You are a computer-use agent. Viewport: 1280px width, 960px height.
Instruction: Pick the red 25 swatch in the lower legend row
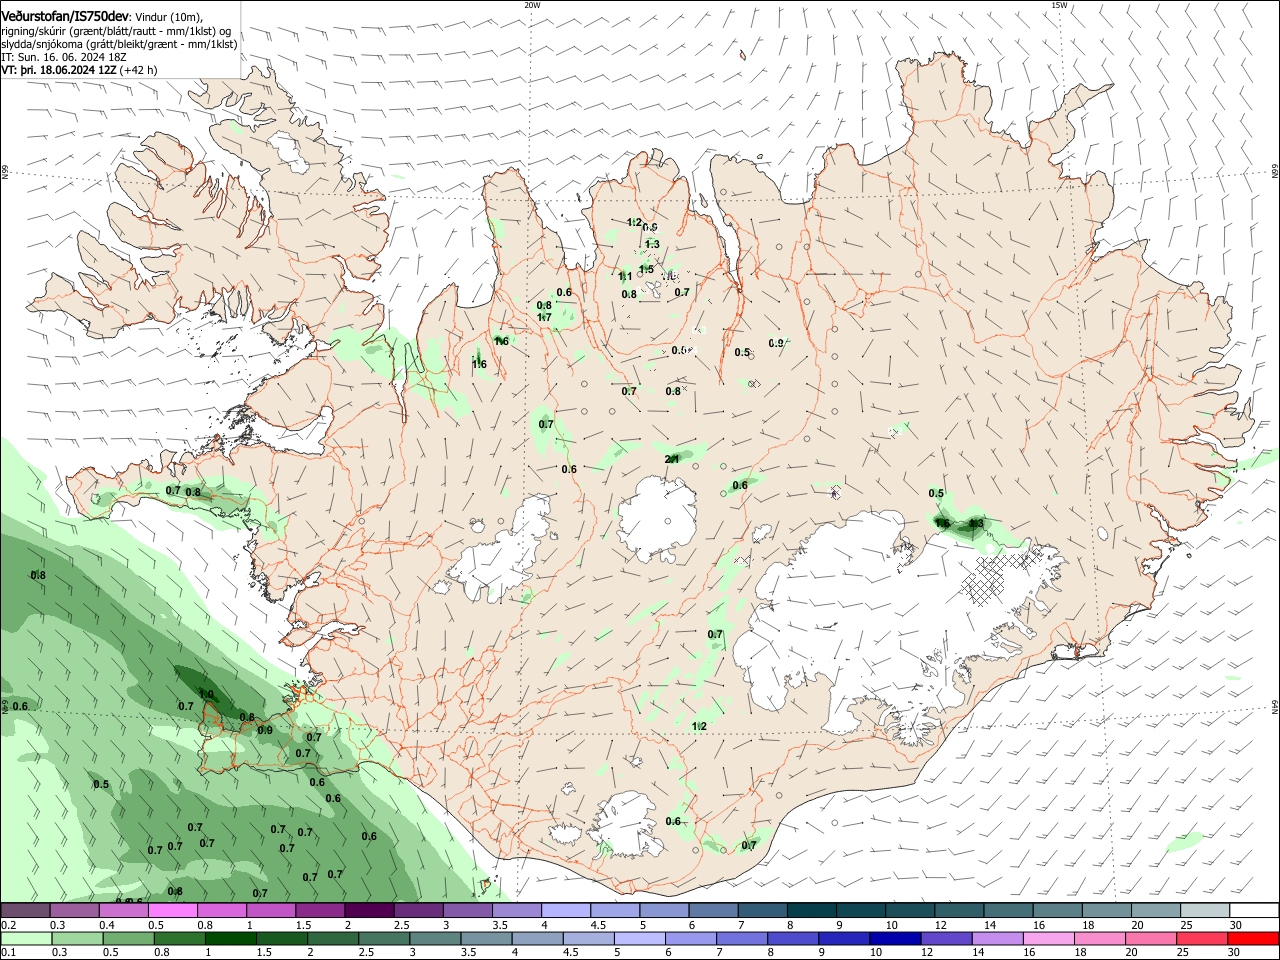[x=1202, y=939]
